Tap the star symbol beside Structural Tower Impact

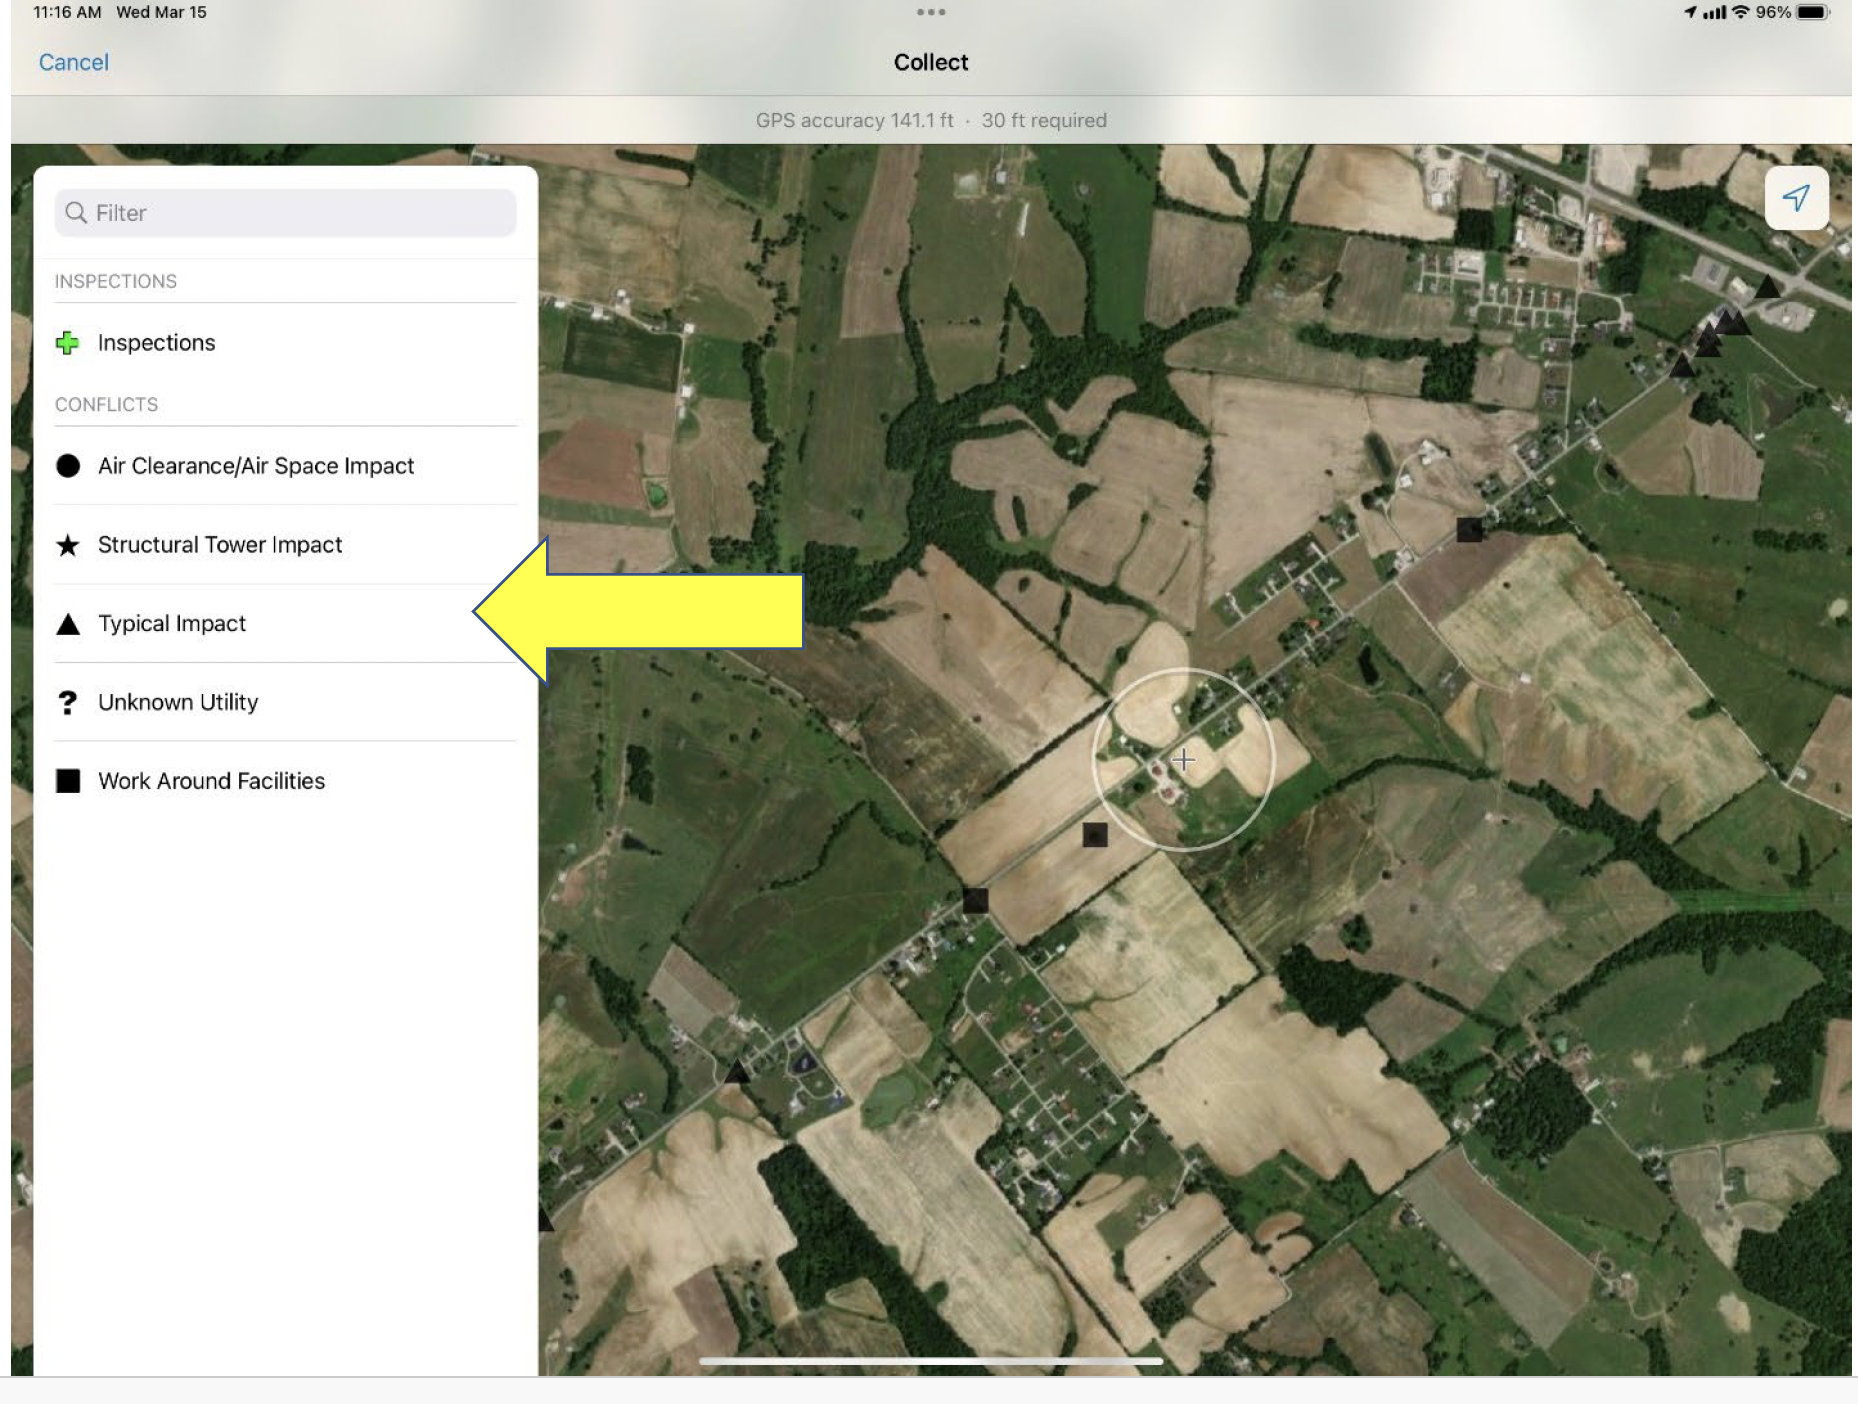point(67,545)
